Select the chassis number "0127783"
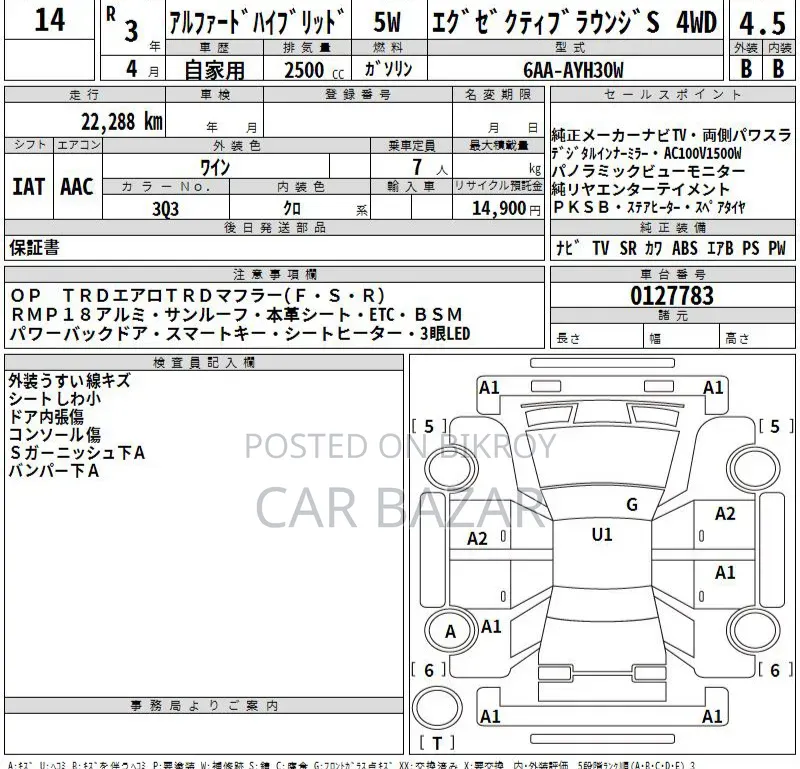The image size is (800, 769). (671, 295)
